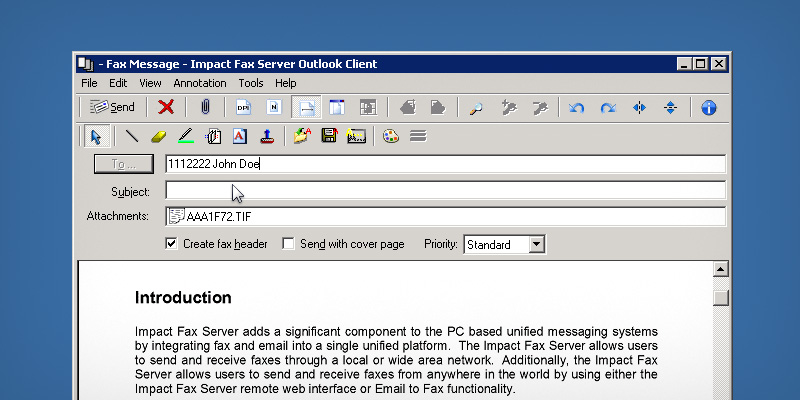The image size is (800, 400).
Task: Click the paperclip attach file icon
Action: (x=204, y=107)
